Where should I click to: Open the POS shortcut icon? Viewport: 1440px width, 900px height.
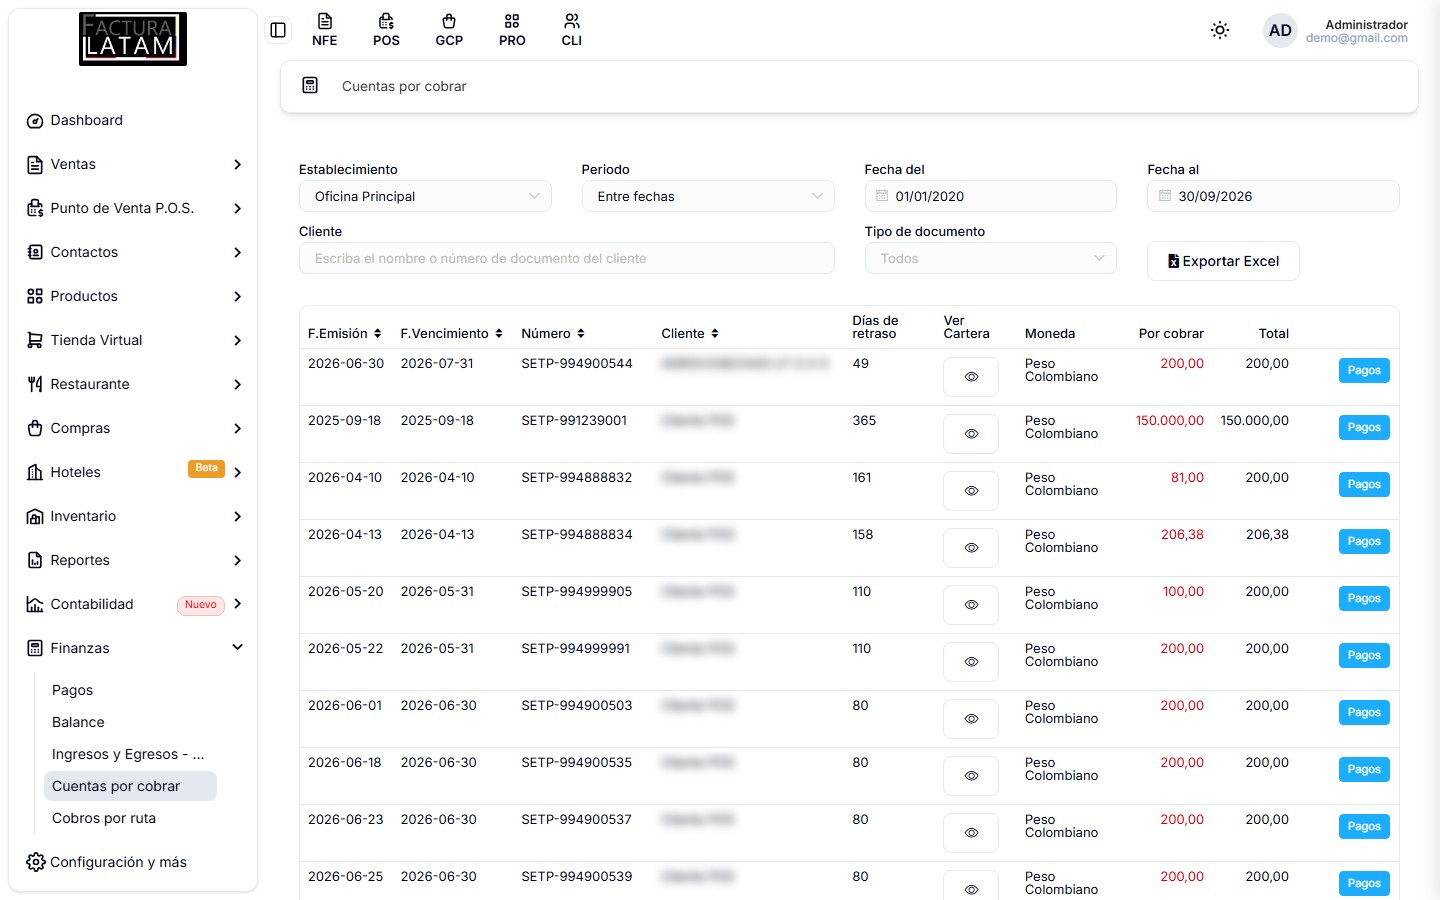[386, 30]
